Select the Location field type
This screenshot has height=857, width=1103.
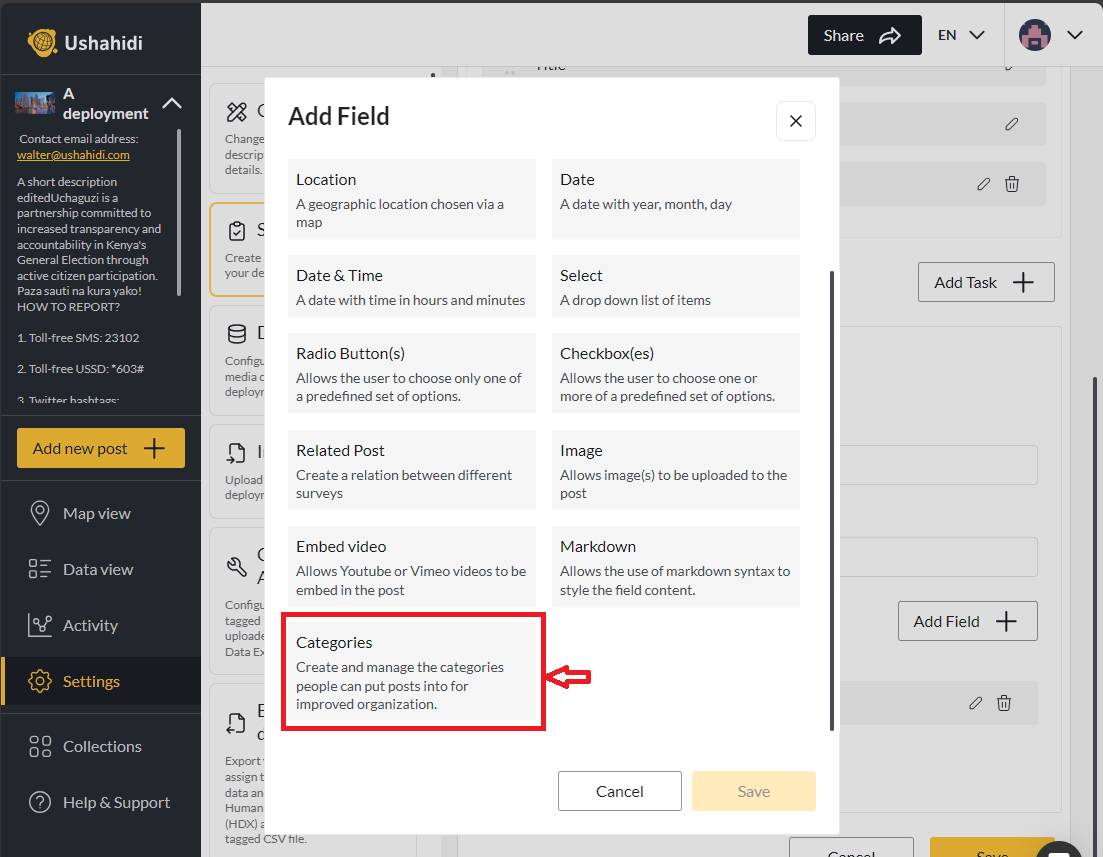pos(411,199)
